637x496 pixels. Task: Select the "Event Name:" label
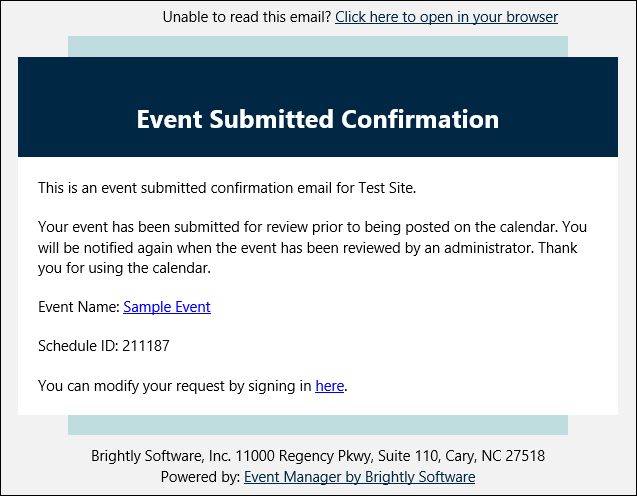pos(79,307)
